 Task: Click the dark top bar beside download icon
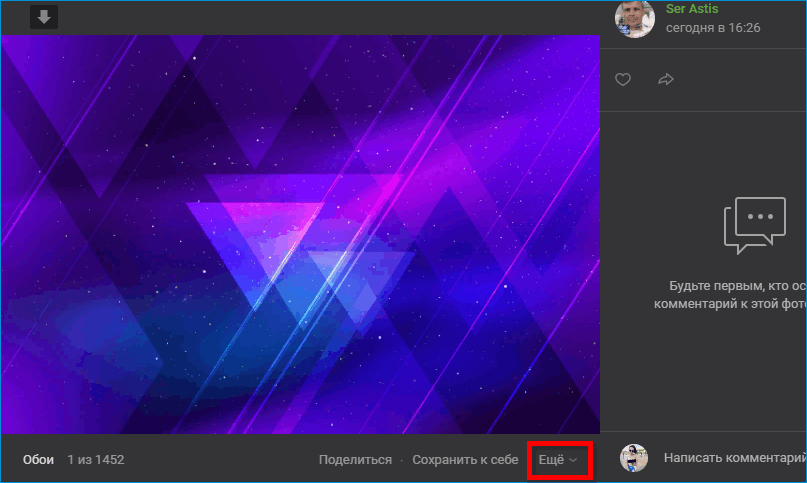point(300,16)
